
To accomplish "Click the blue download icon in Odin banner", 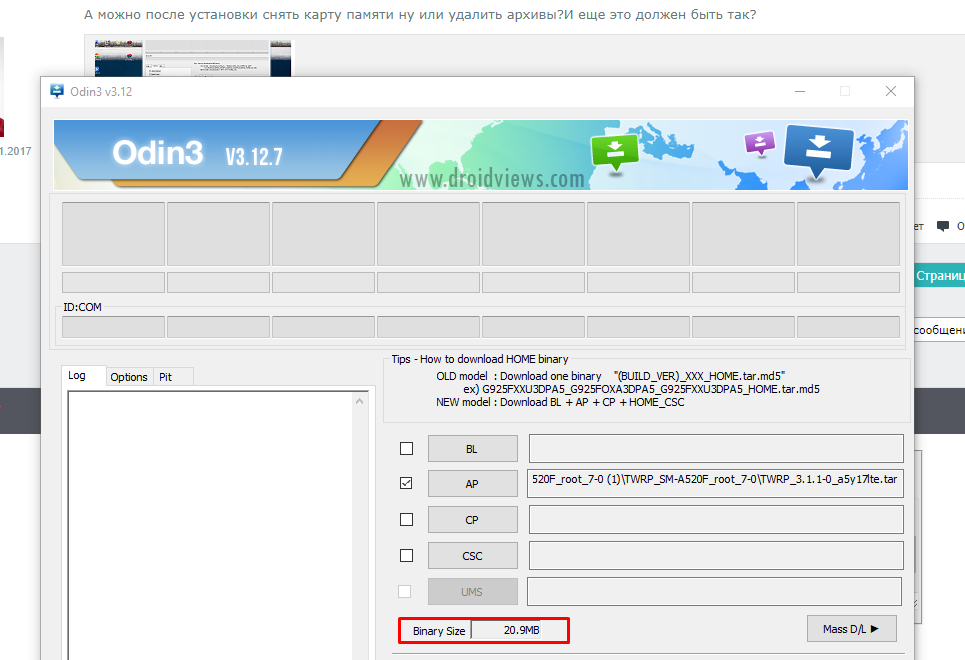I will [819, 150].
